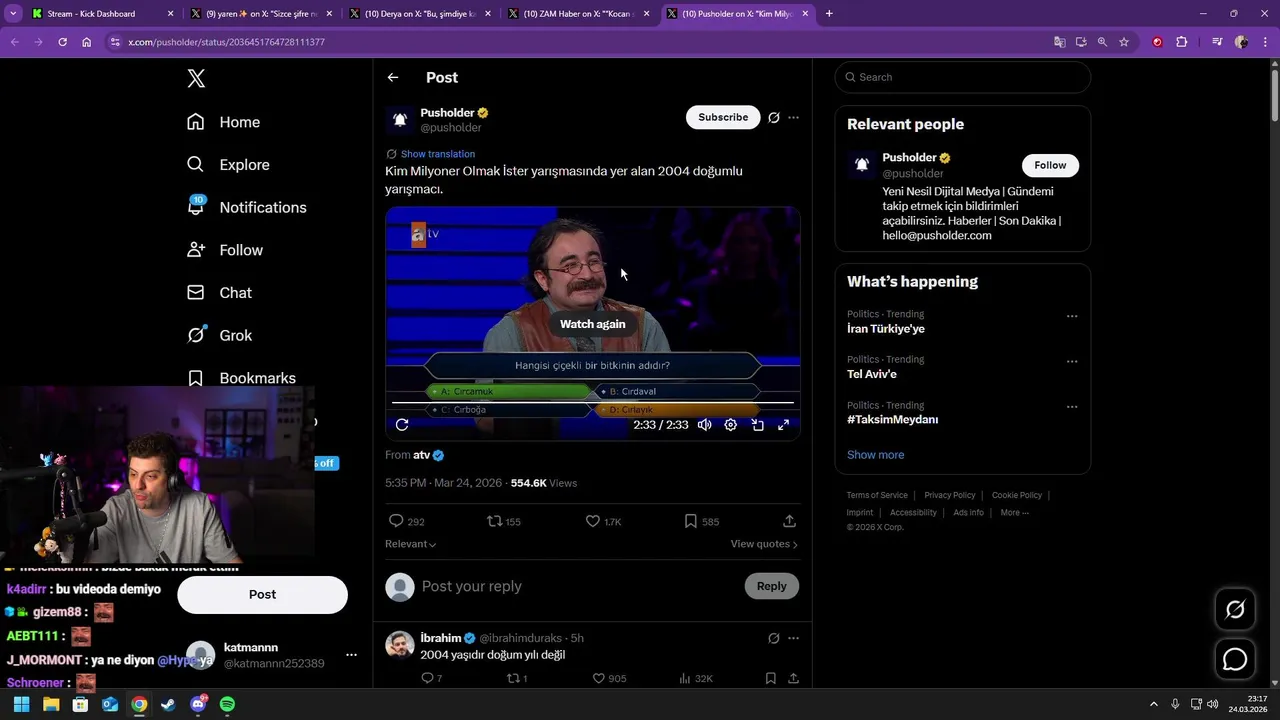Image resolution: width=1280 pixels, height=720 pixels.
Task: Show hidden tray icons chevron
Action: coord(1153,704)
